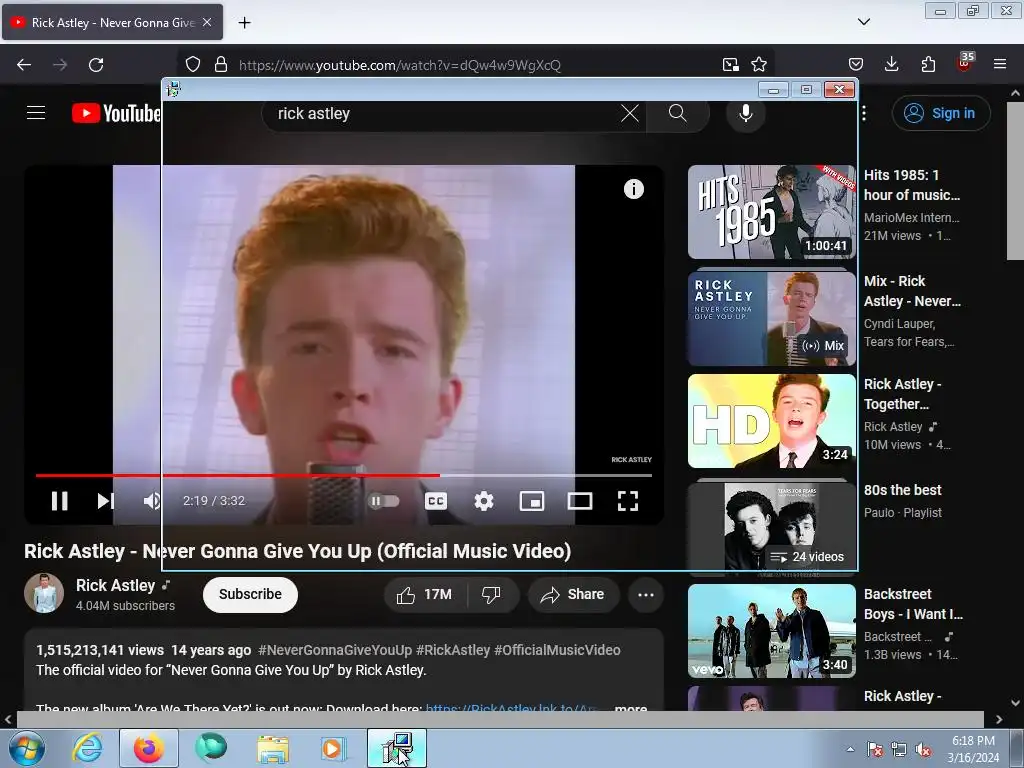
Task: Go back in Firefox
Action: tap(24, 65)
